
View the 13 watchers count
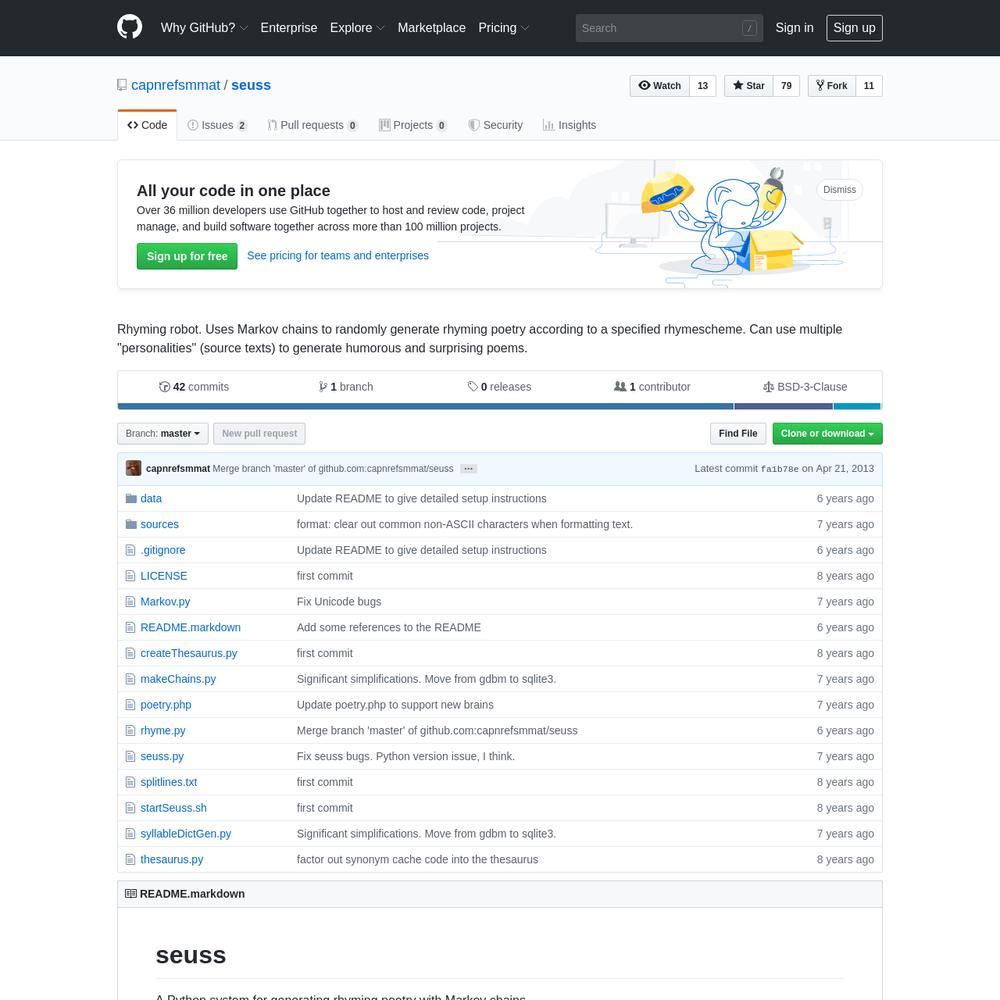pos(703,85)
